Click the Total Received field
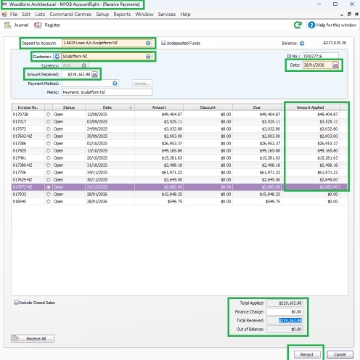 tap(285, 321)
